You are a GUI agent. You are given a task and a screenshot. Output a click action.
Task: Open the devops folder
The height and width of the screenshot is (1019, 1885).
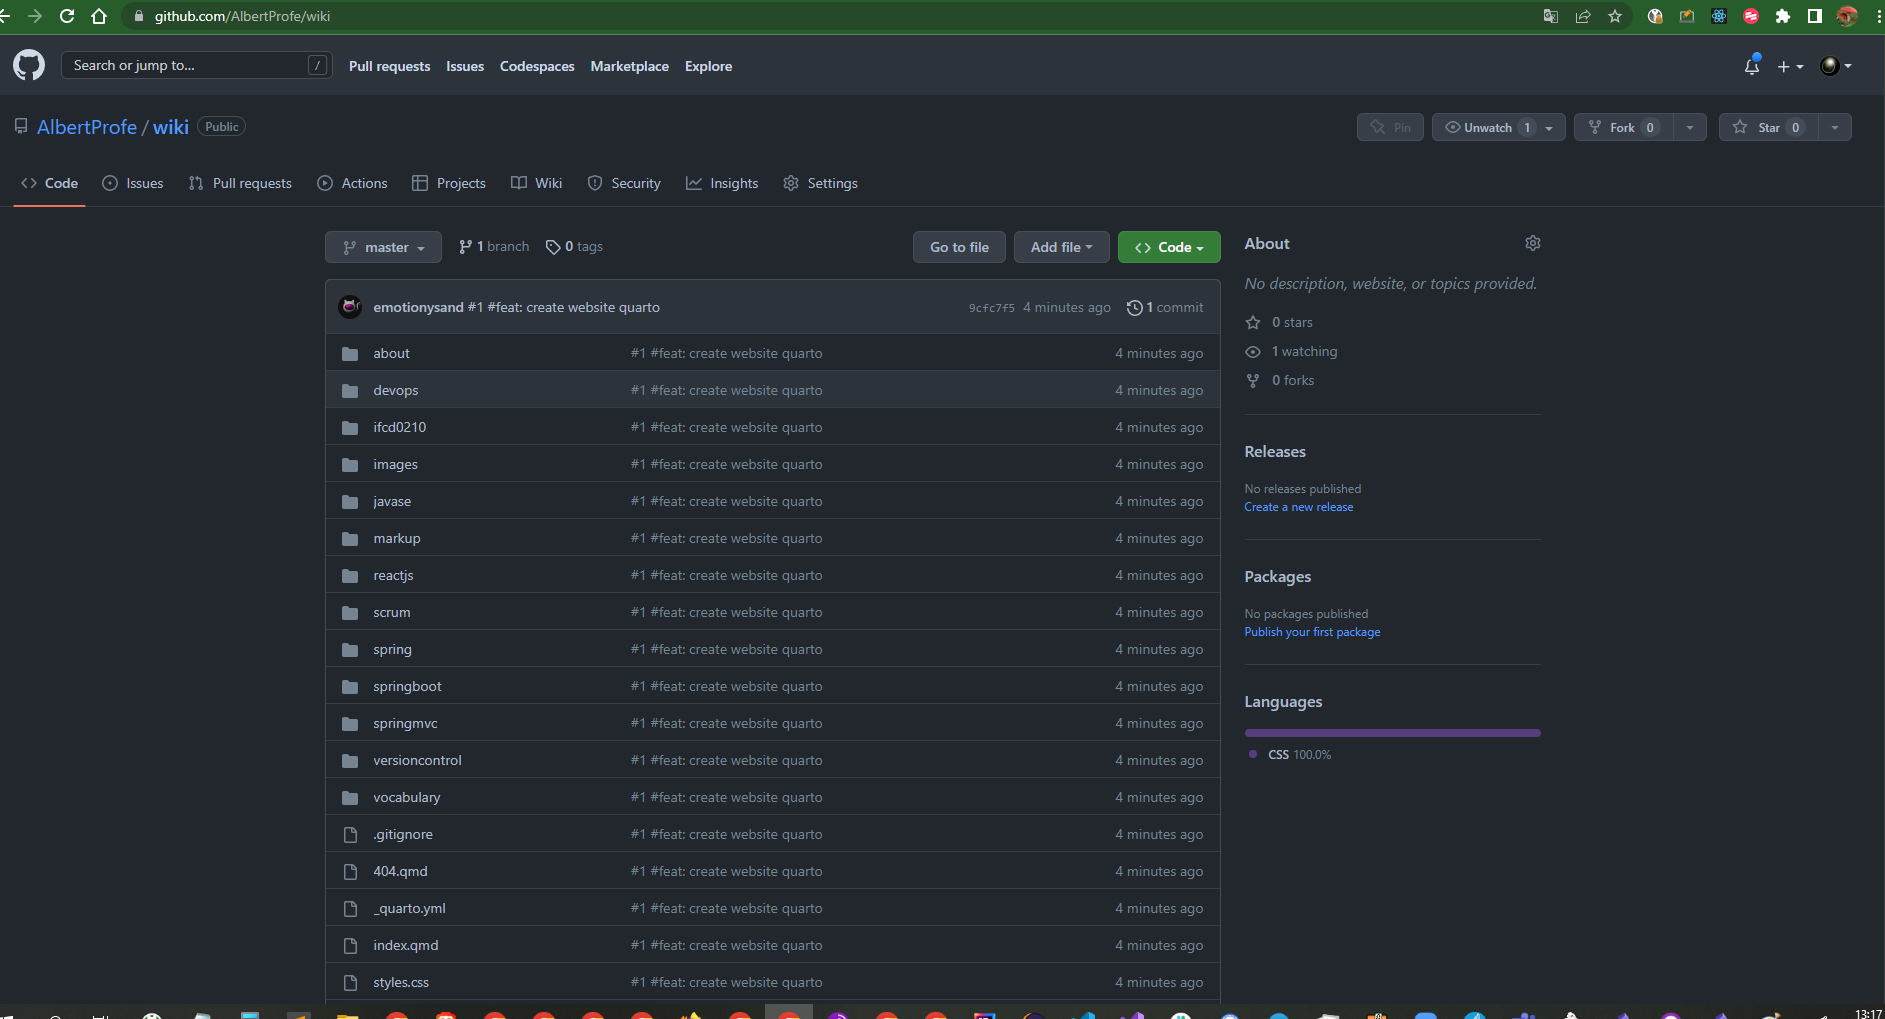pyautogui.click(x=395, y=390)
